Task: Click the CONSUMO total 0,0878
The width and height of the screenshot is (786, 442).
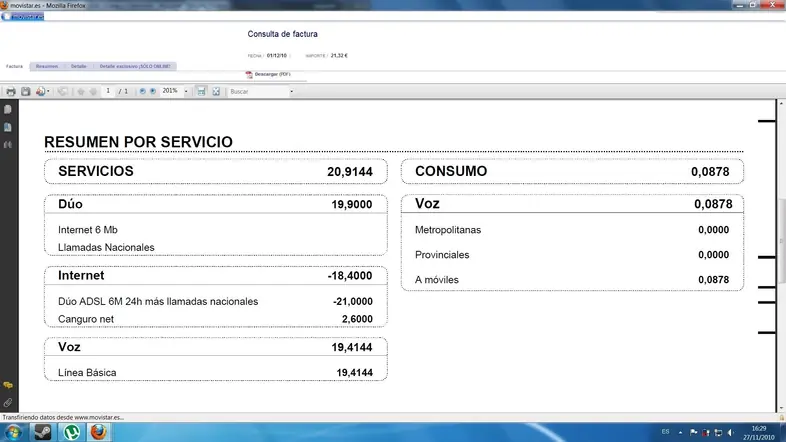Action: [710, 172]
